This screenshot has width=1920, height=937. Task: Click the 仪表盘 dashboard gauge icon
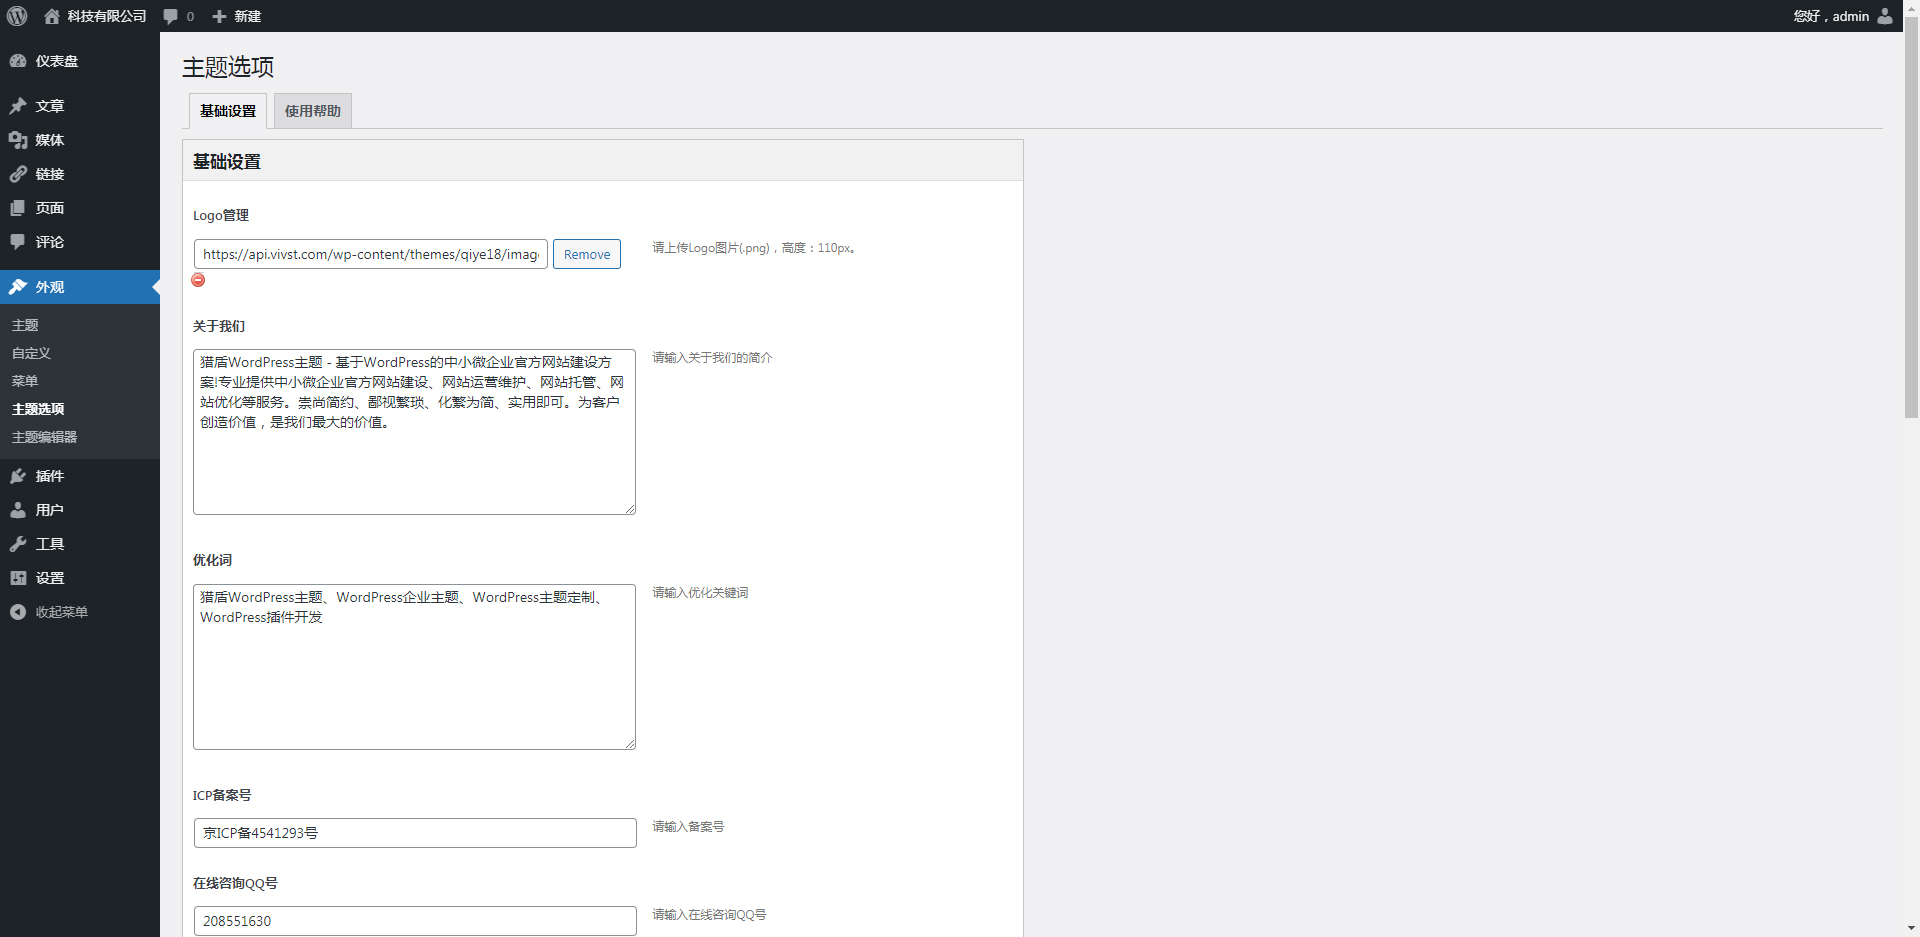(x=18, y=61)
